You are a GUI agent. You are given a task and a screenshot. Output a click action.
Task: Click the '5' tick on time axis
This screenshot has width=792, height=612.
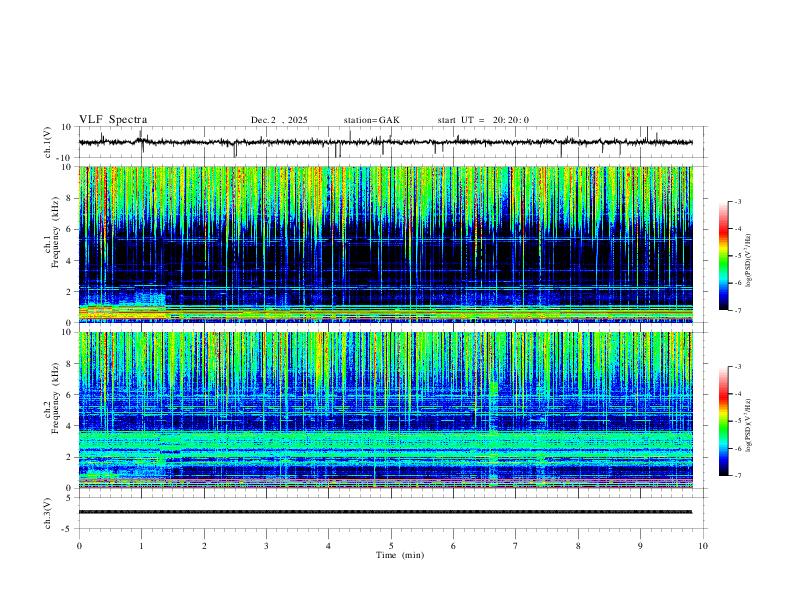coord(391,546)
